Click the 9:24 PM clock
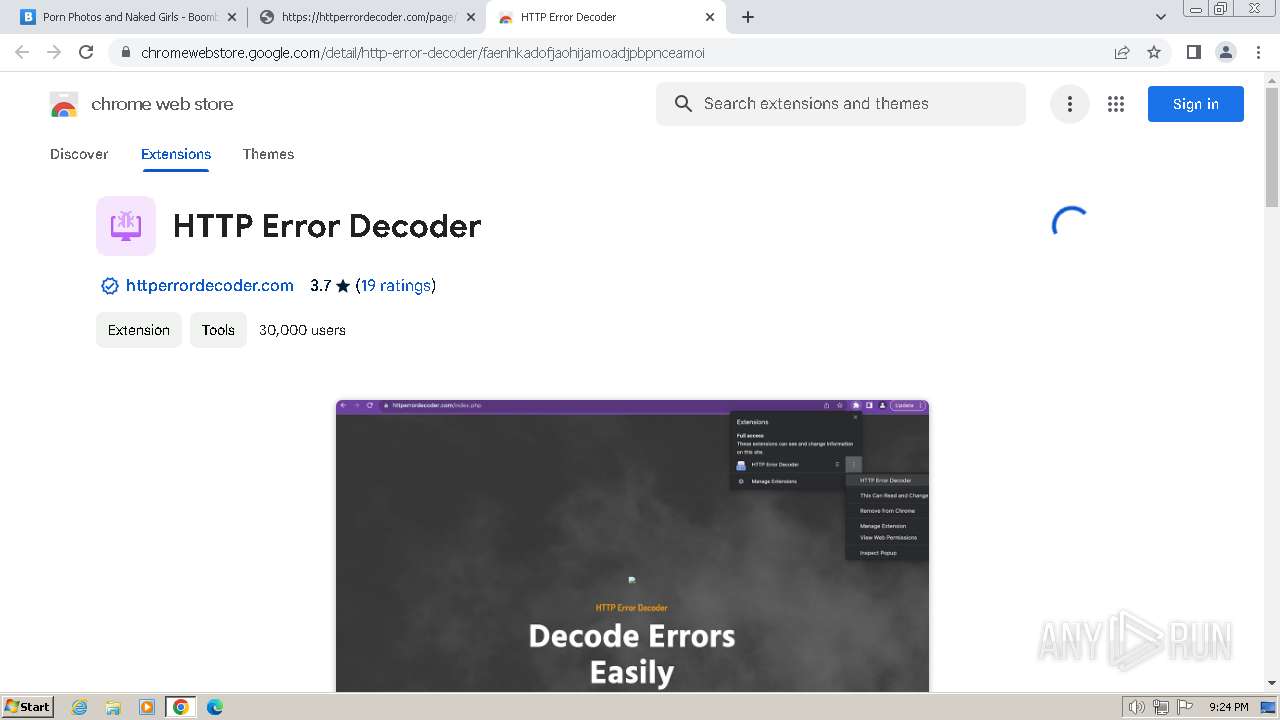 tap(1228, 707)
